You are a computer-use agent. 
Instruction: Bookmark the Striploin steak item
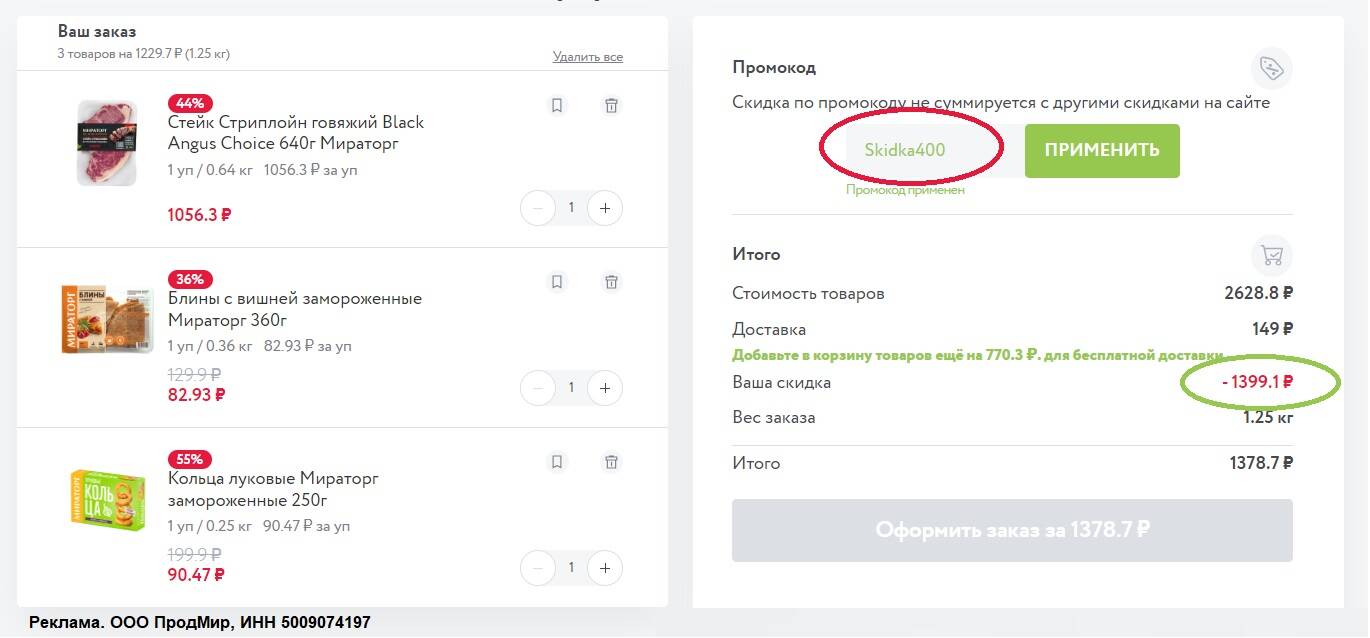(x=557, y=105)
